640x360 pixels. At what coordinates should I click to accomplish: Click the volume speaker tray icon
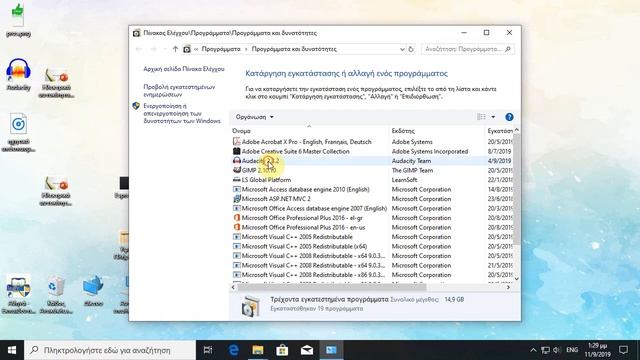(557, 350)
